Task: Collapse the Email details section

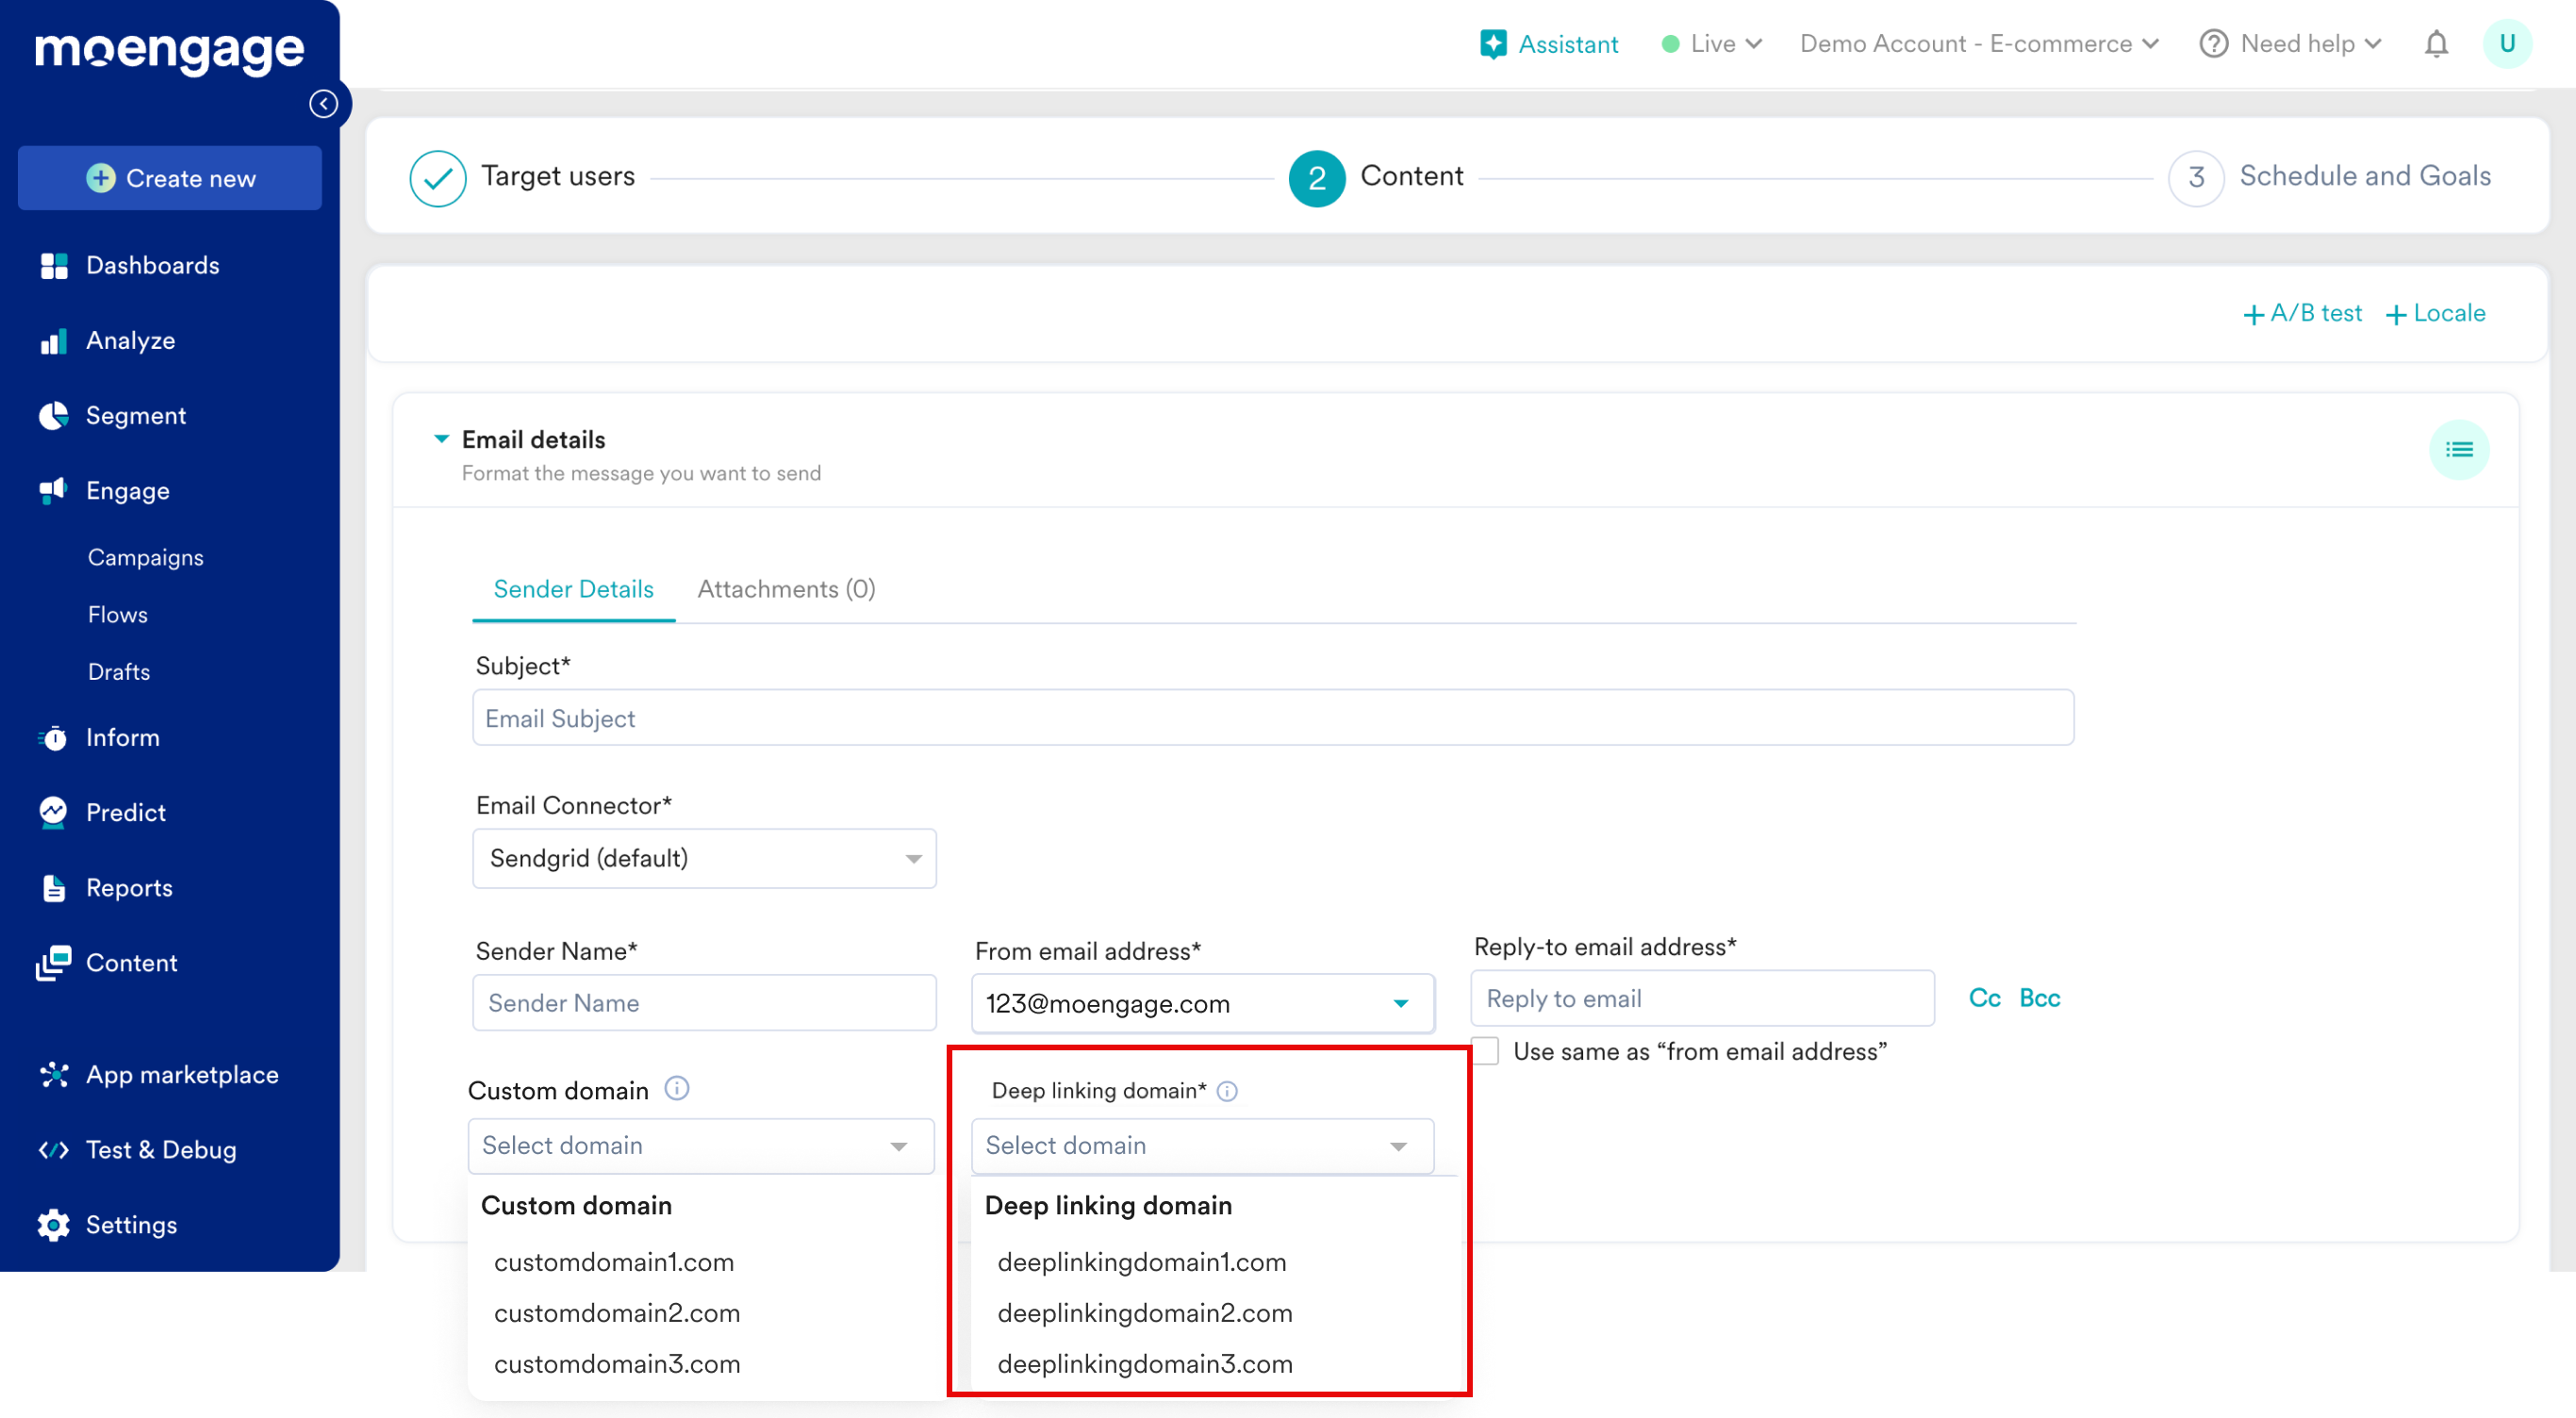Action: 441,439
